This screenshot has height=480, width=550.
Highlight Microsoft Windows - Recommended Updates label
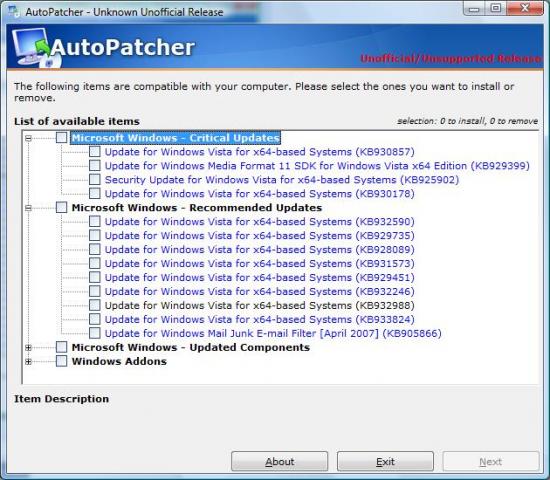197,208
